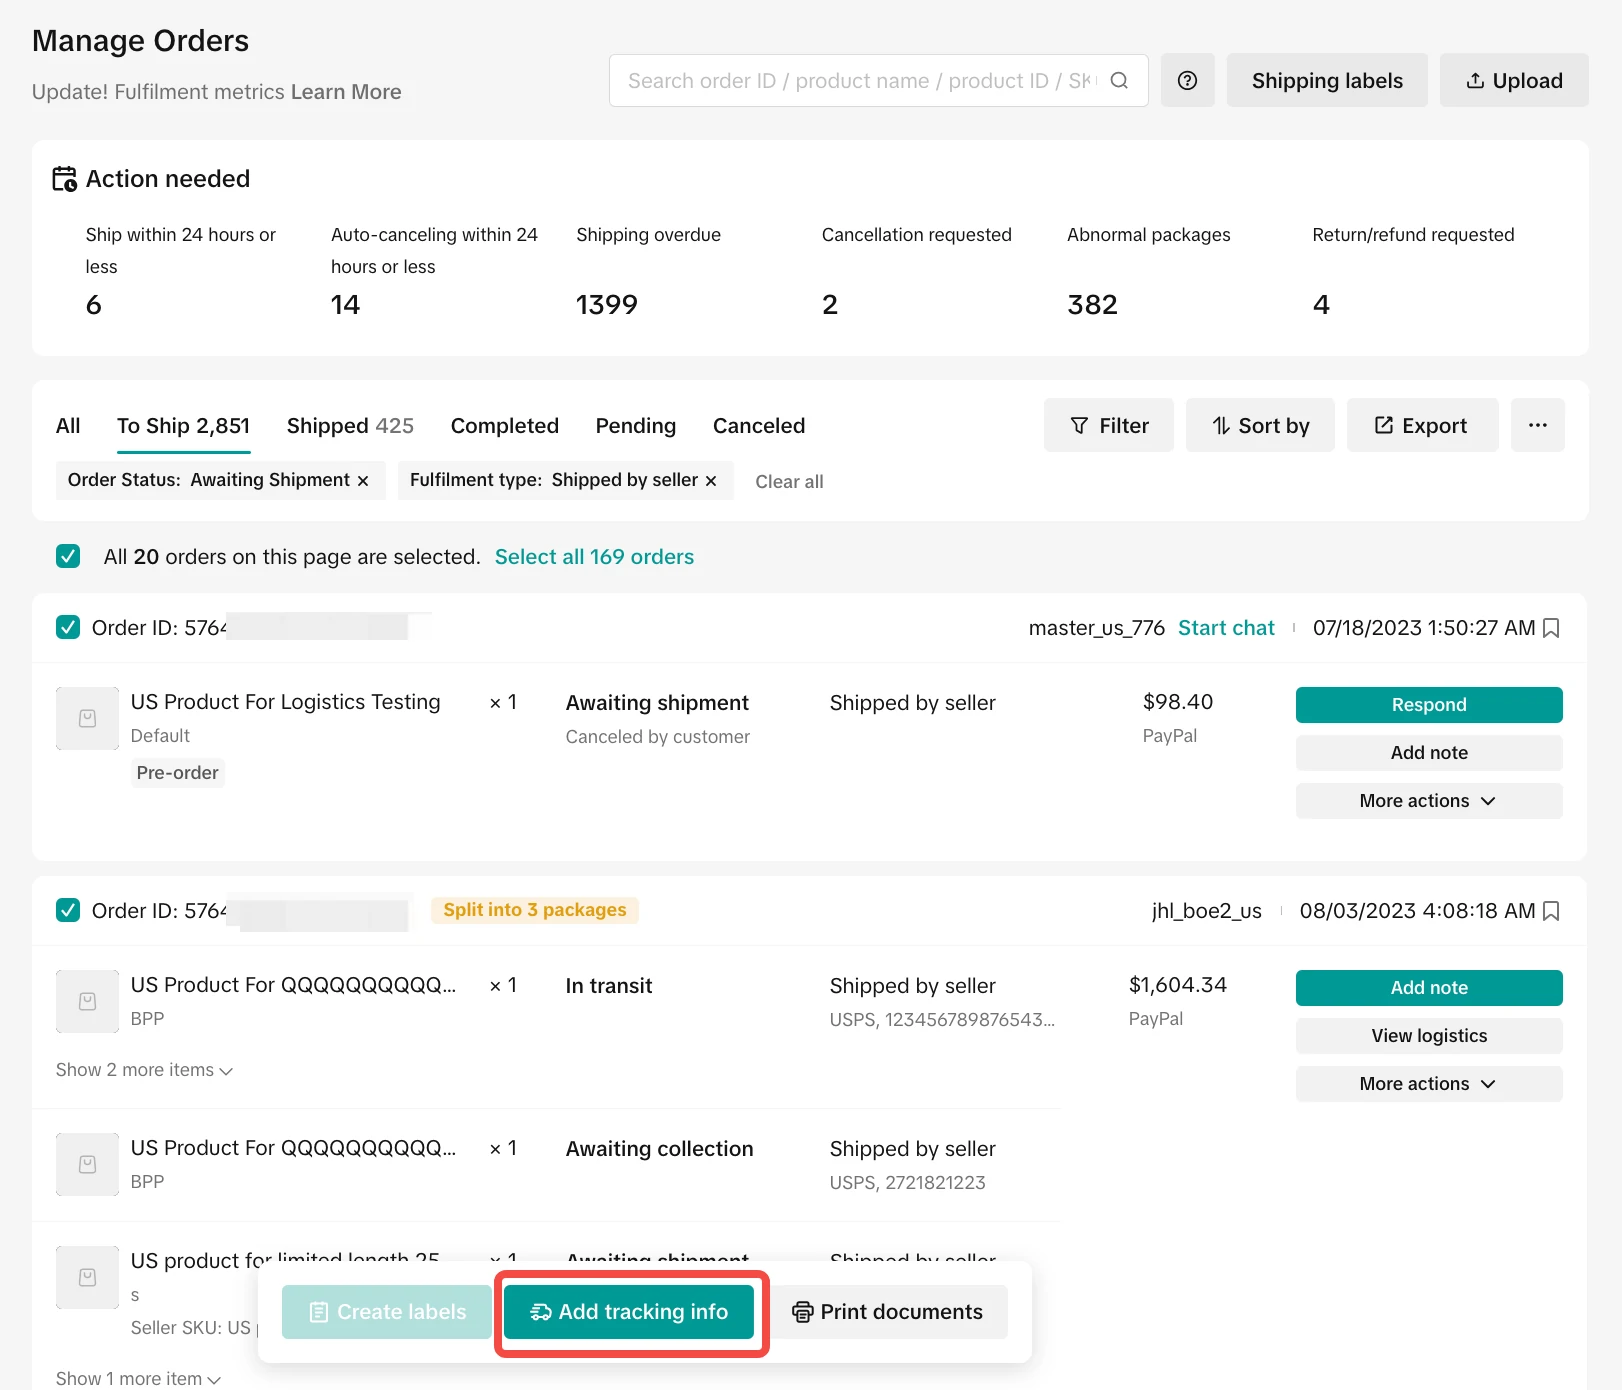1622x1390 pixels.
Task: Remove the Shipped by seller filter
Action: tap(711, 481)
